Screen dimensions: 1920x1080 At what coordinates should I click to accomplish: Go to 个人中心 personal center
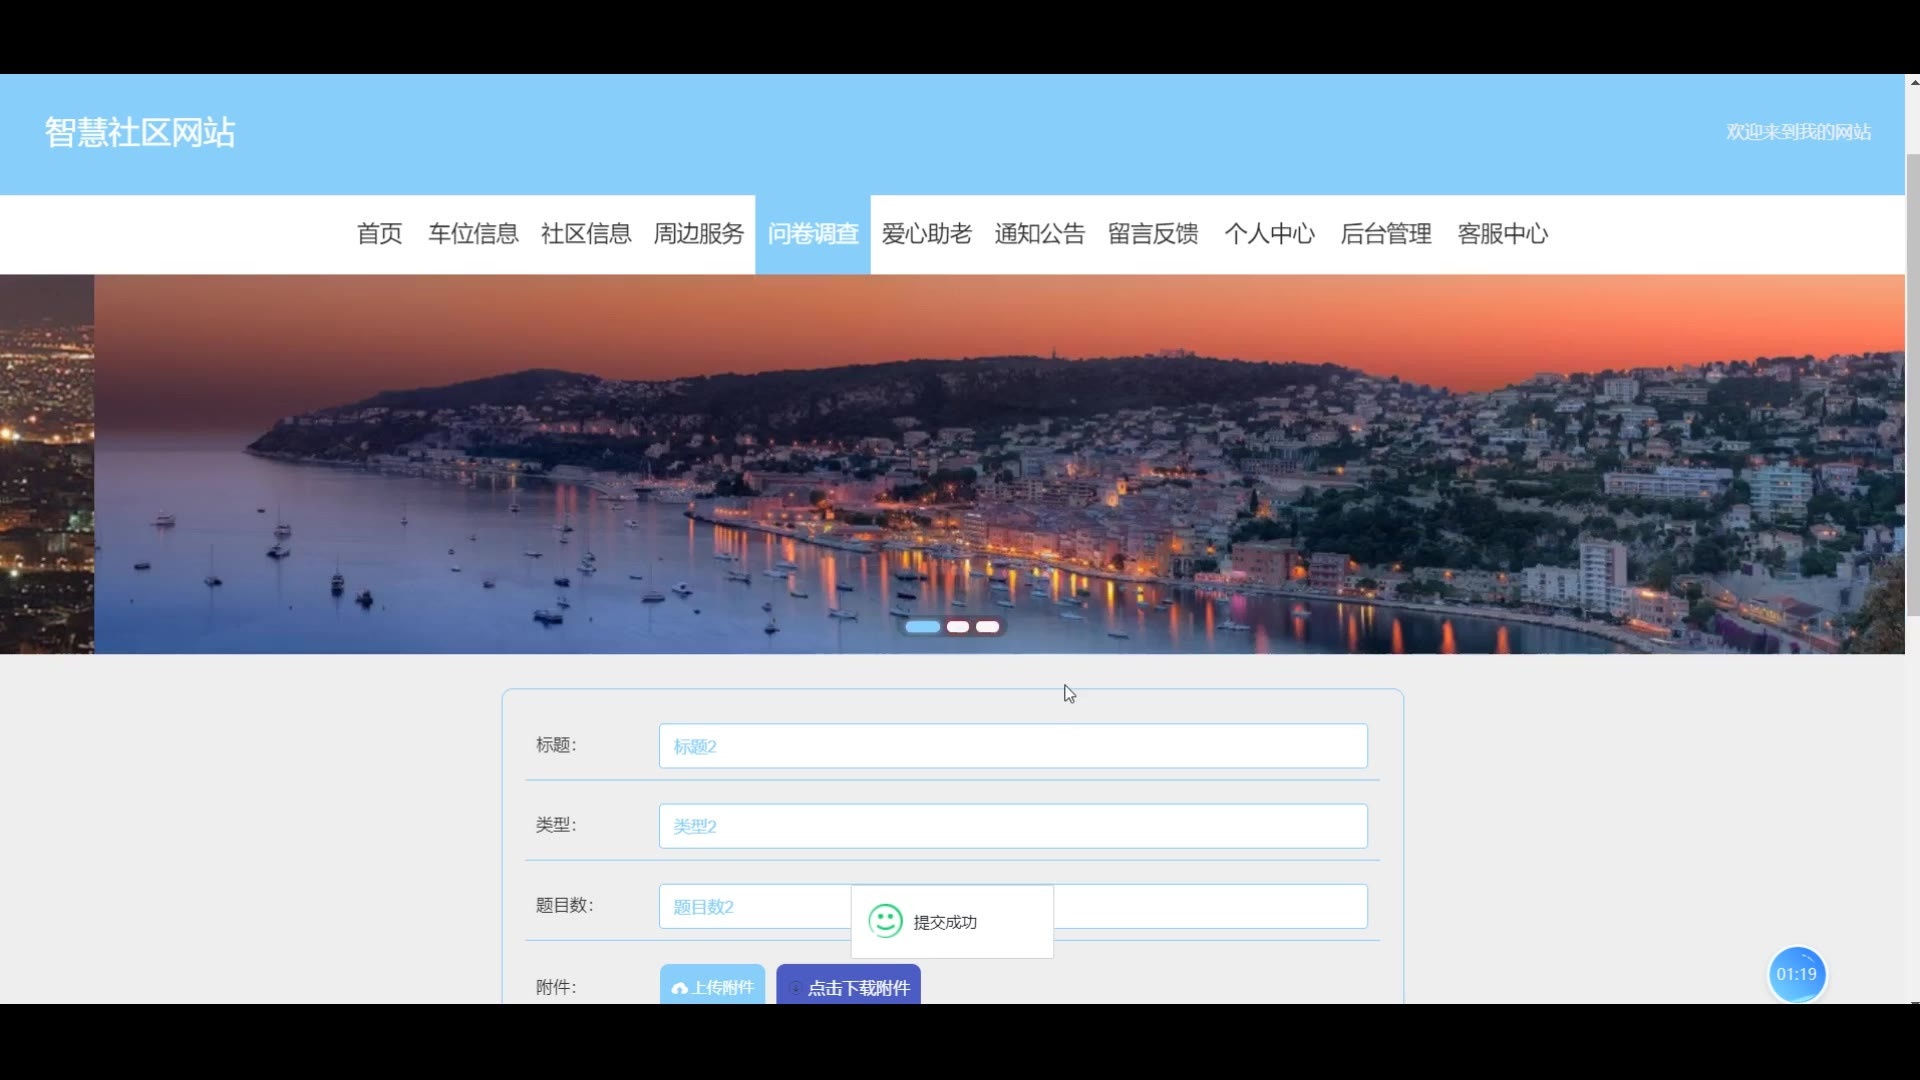tap(1269, 234)
